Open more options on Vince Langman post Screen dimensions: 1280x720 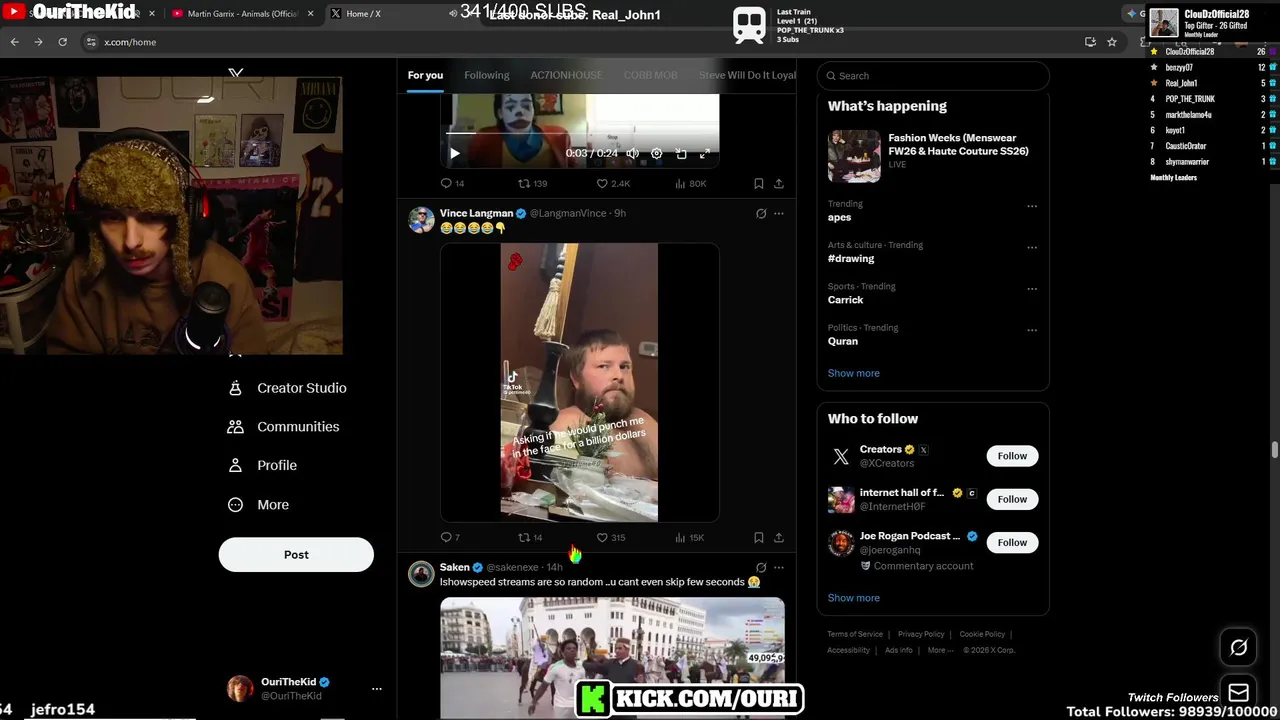(779, 213)
